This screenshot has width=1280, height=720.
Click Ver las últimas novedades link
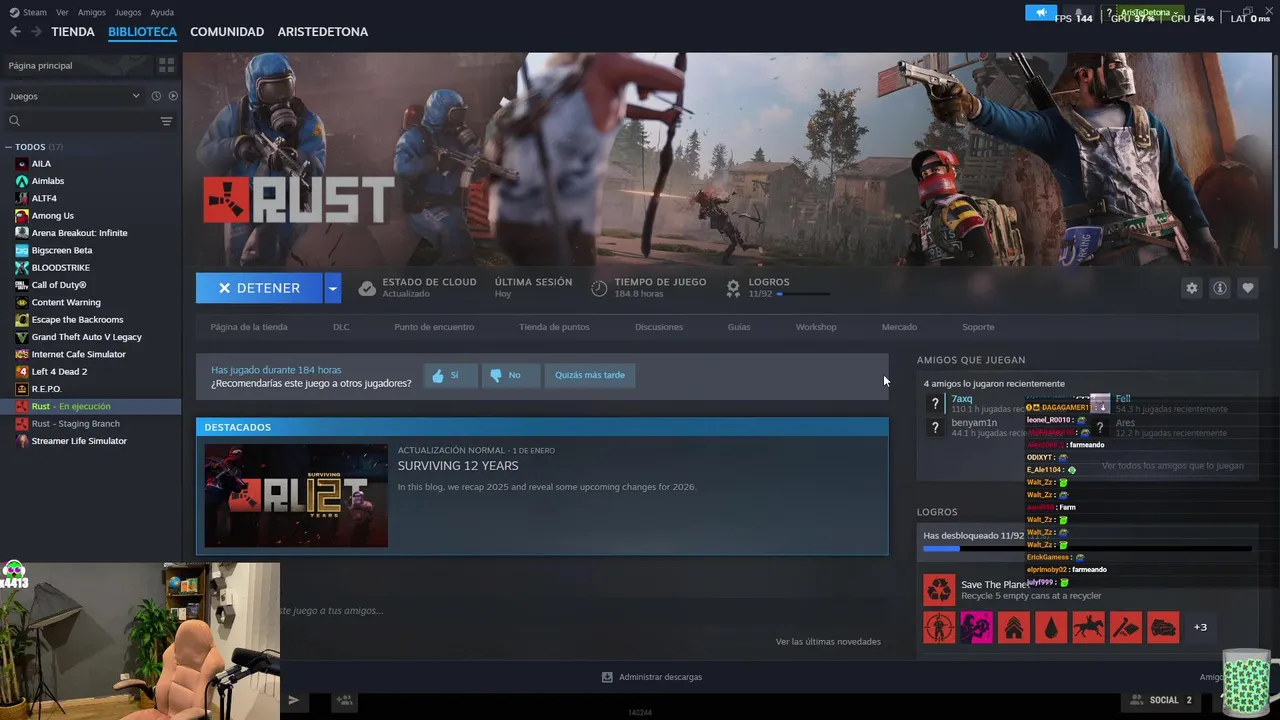coord(828,642)
